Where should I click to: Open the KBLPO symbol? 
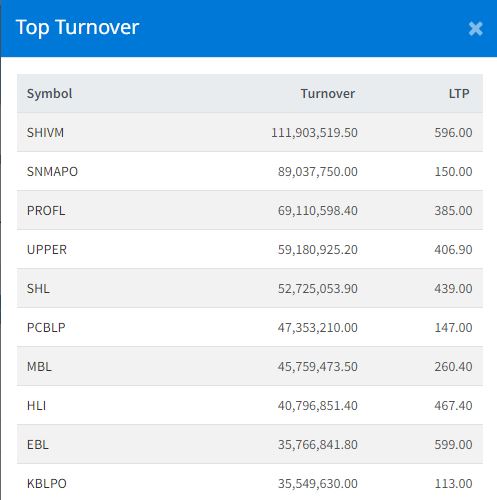[x=47, y=484]
